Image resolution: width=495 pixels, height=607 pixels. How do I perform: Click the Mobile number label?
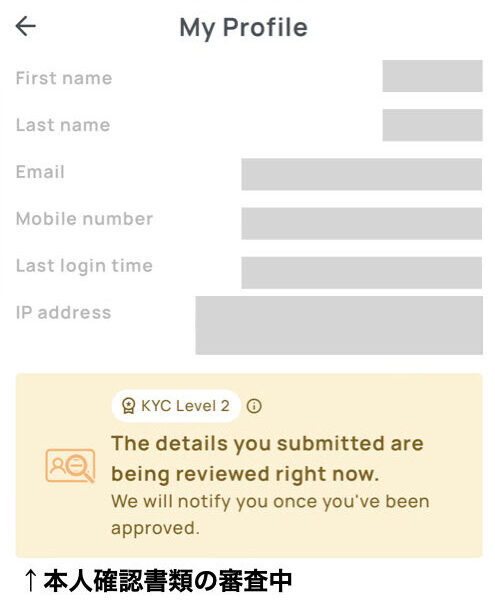[84, 219]
